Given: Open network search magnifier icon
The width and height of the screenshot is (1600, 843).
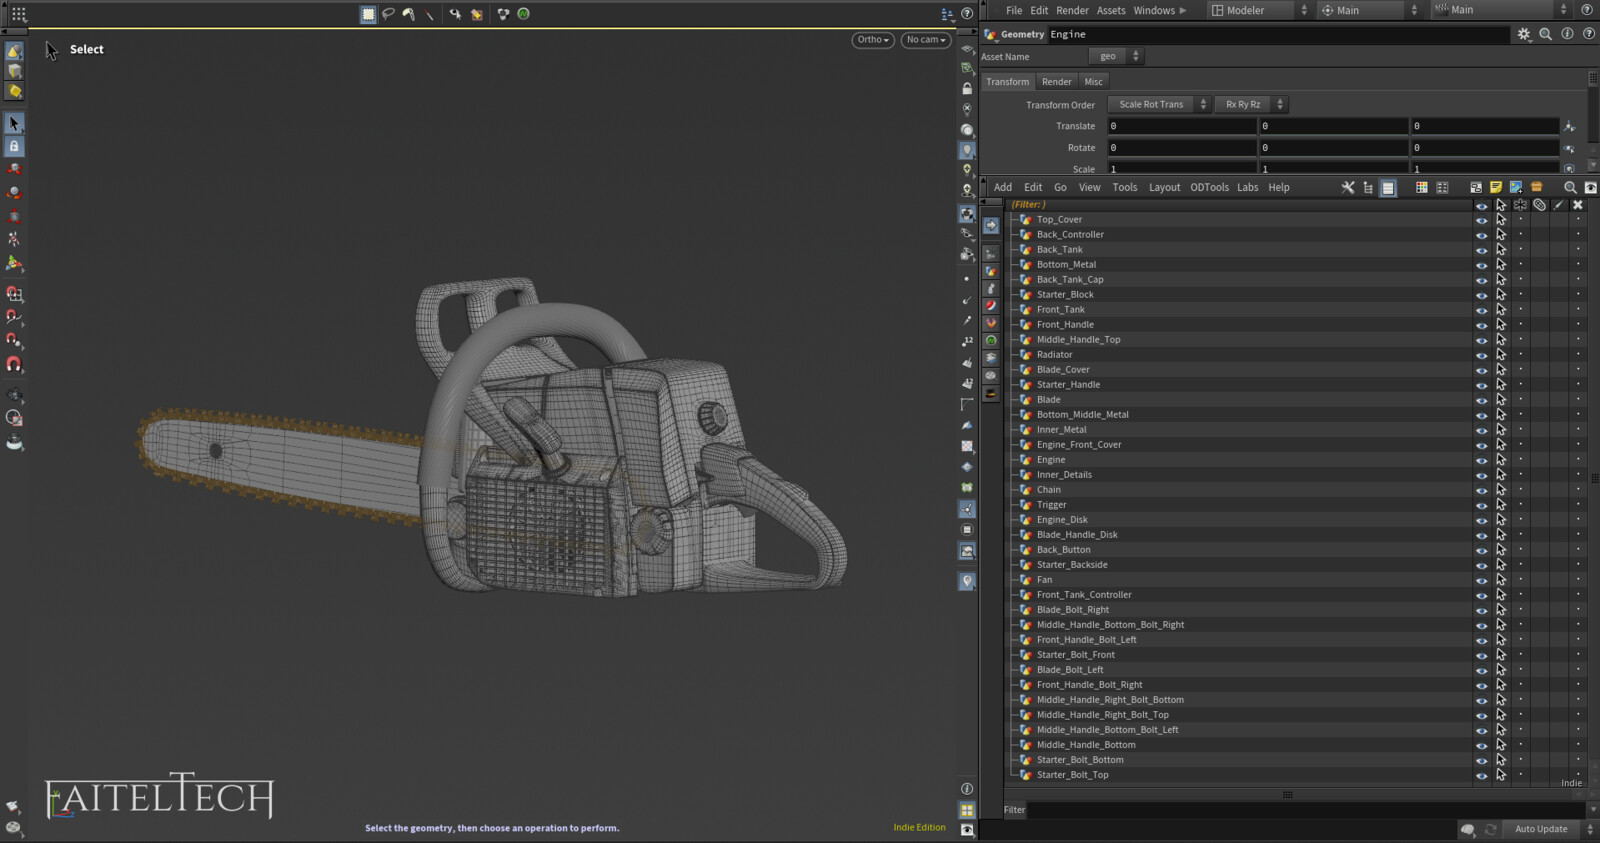Looking at the screenshot, I should coord(1570,188).
